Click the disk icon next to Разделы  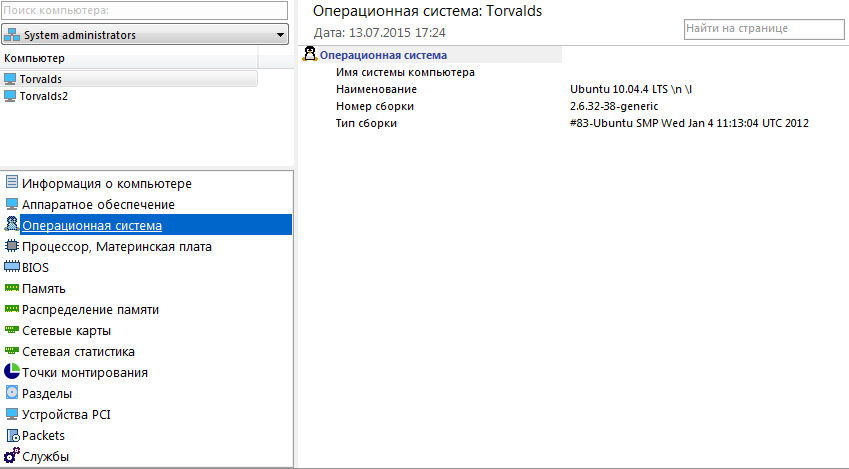point(11,393)
